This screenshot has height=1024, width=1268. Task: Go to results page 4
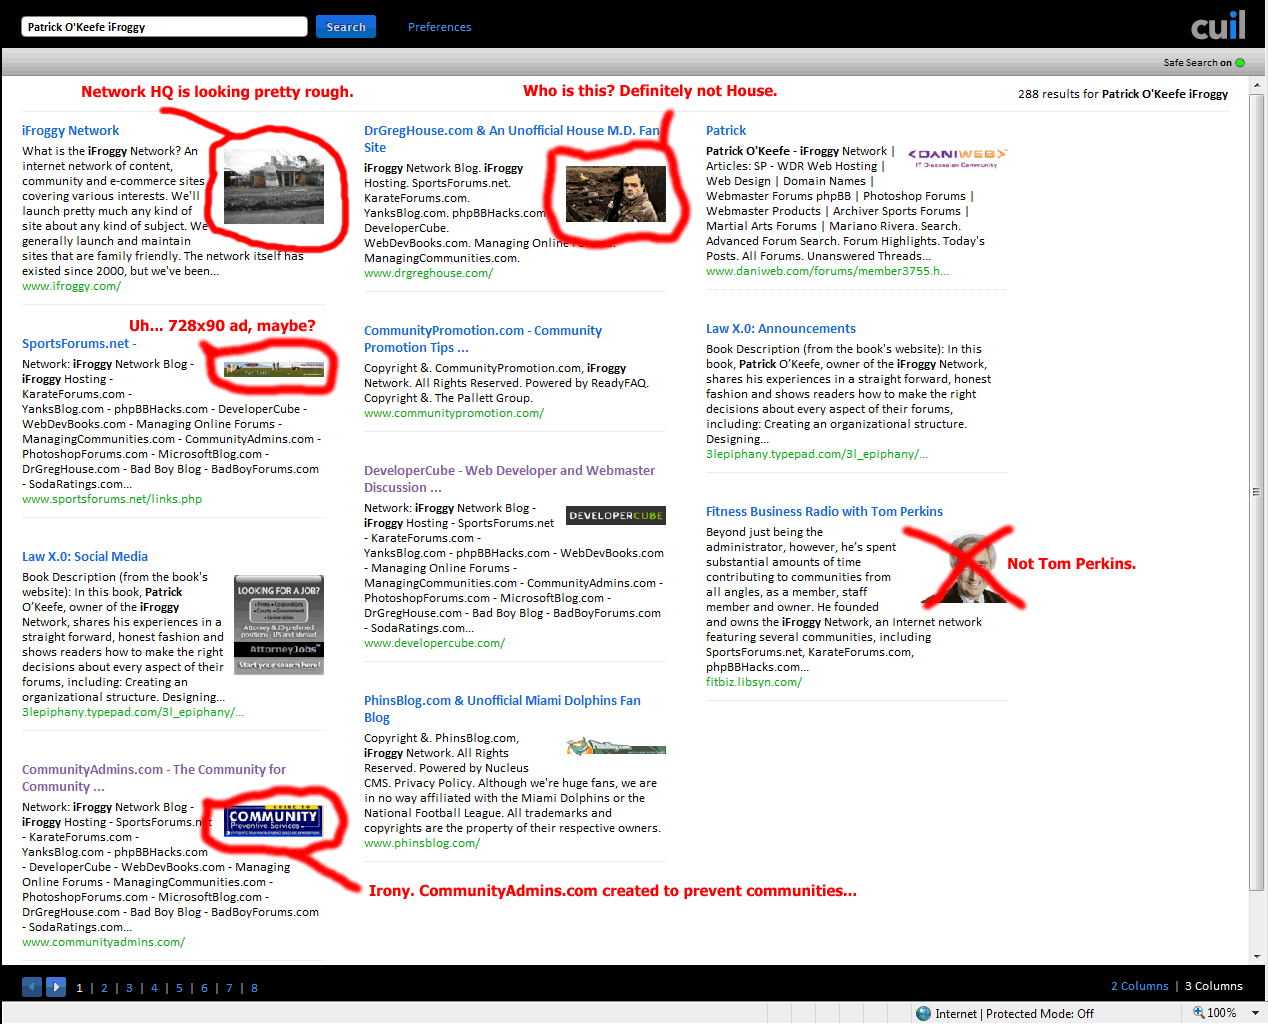click(154, 988)
